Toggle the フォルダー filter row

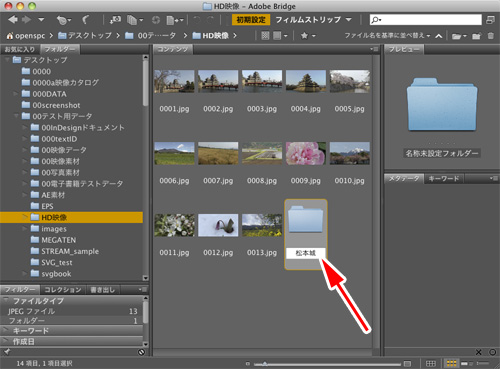(72, 321)
